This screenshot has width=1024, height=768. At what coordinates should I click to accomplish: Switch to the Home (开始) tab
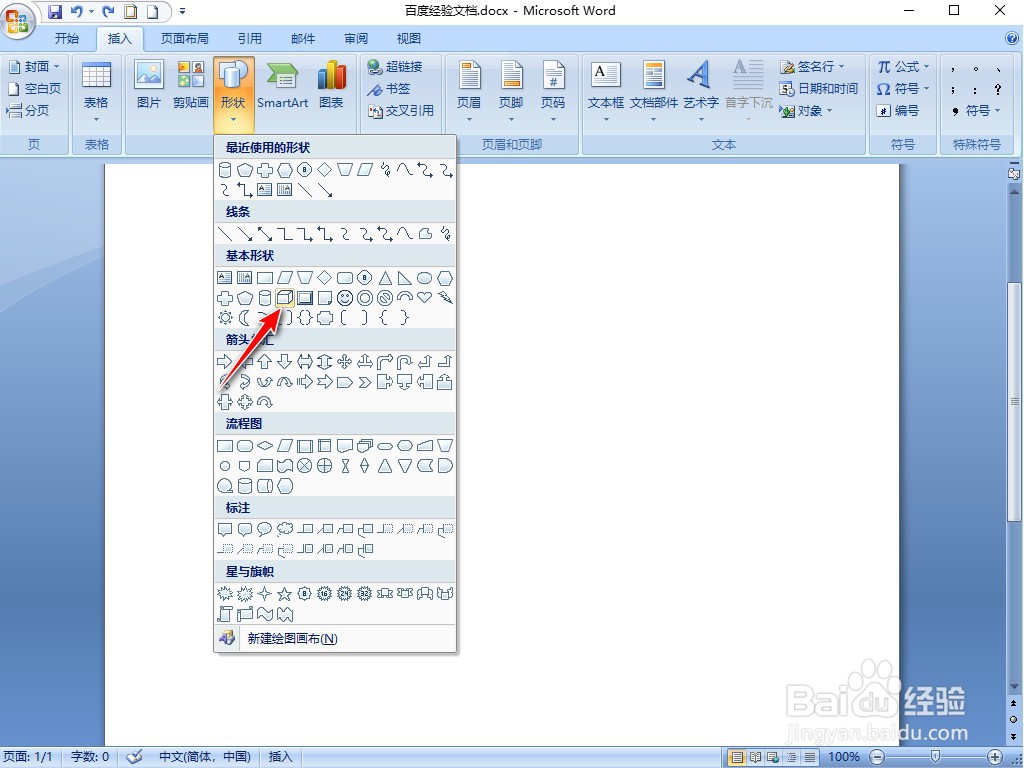67,39
